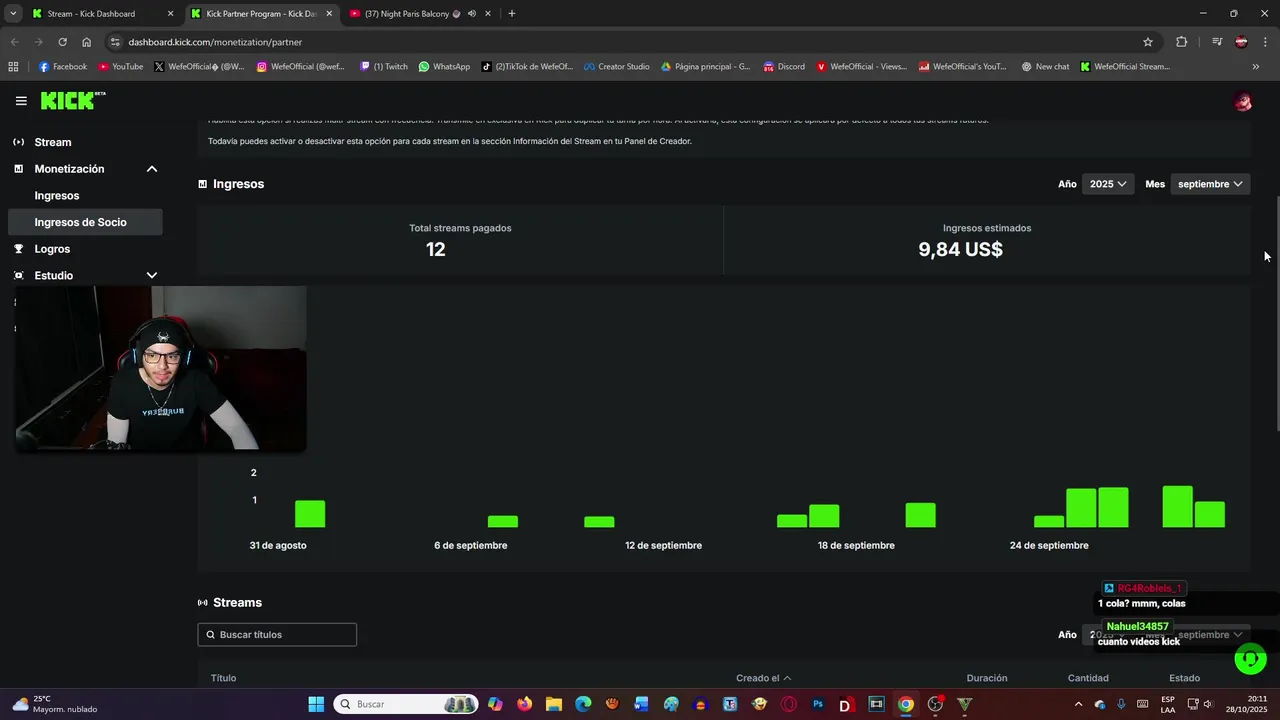This screenshot has width=1280, height=720.
Task: Select the Kick Partner Program tab
Action: click(262, 14)
